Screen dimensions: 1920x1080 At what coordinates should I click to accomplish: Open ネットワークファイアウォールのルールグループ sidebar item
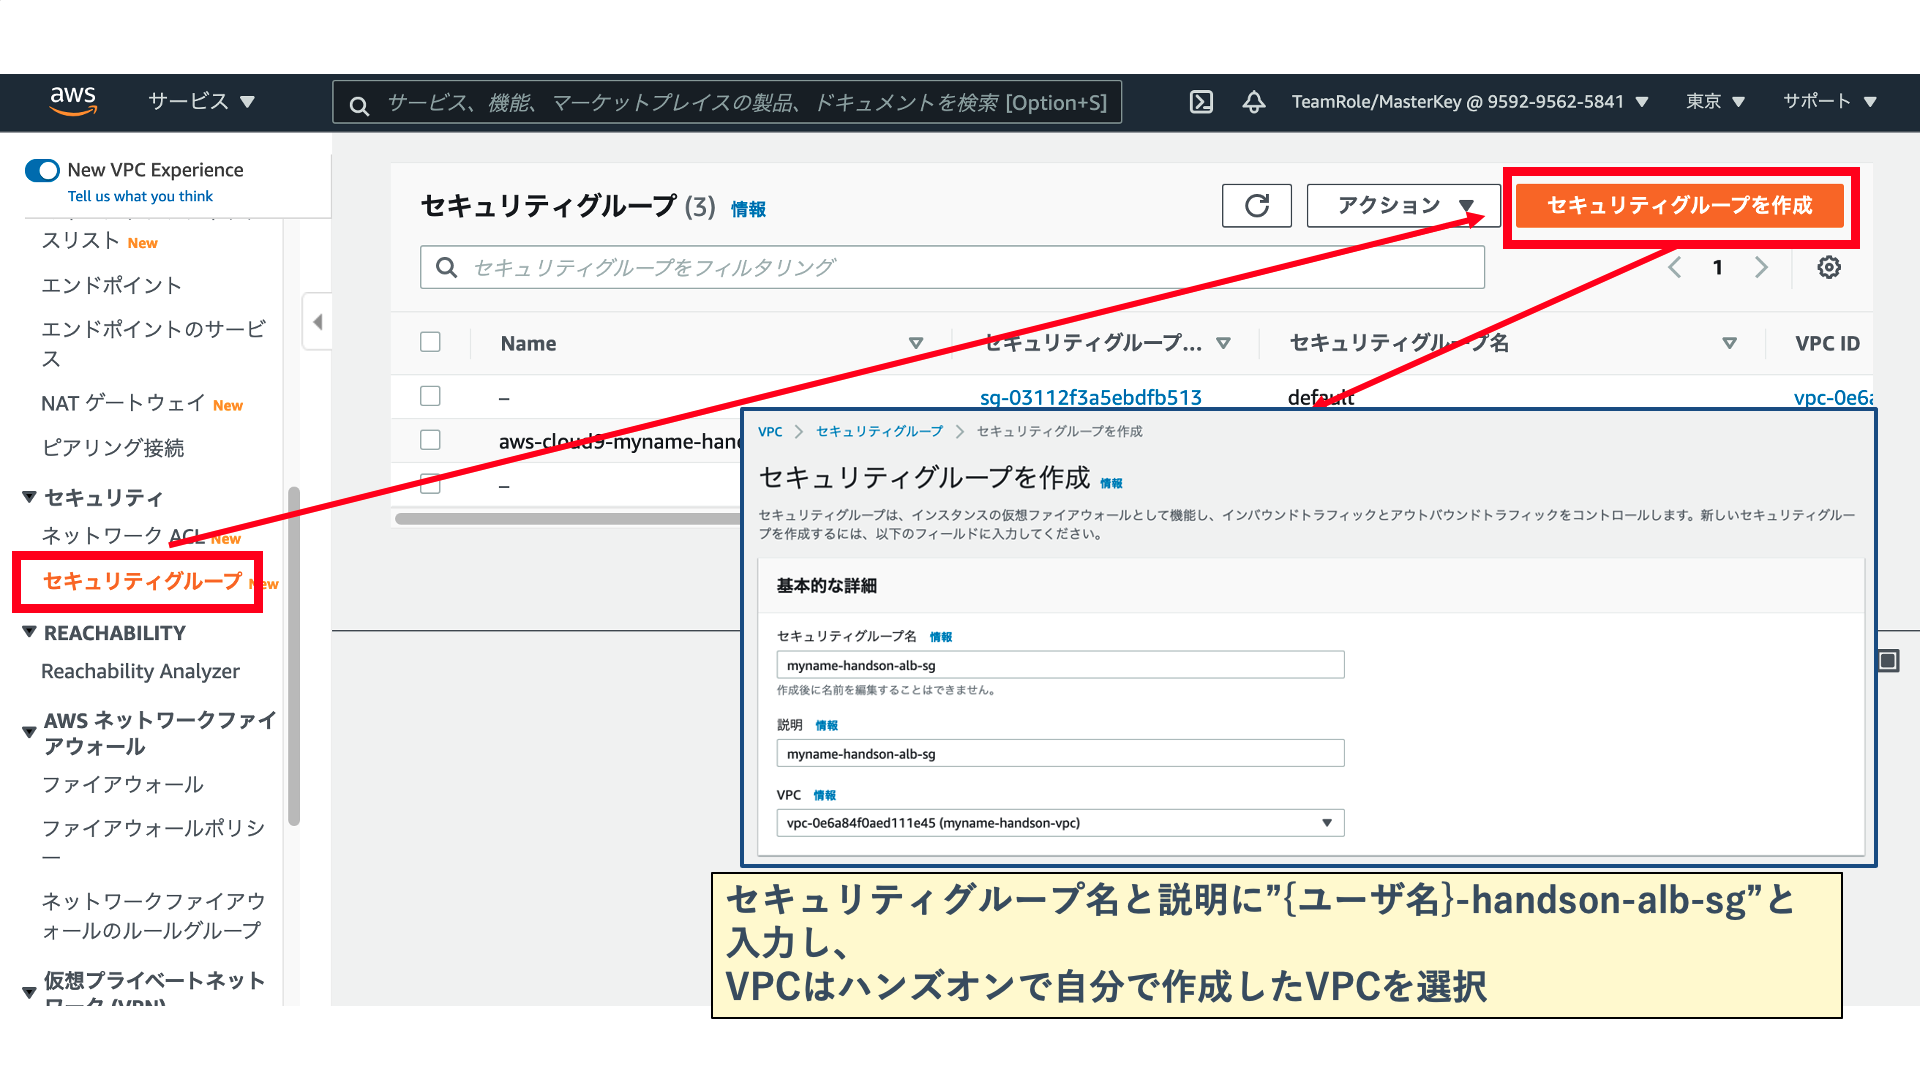pyautogui.click(x=153, y=916)
